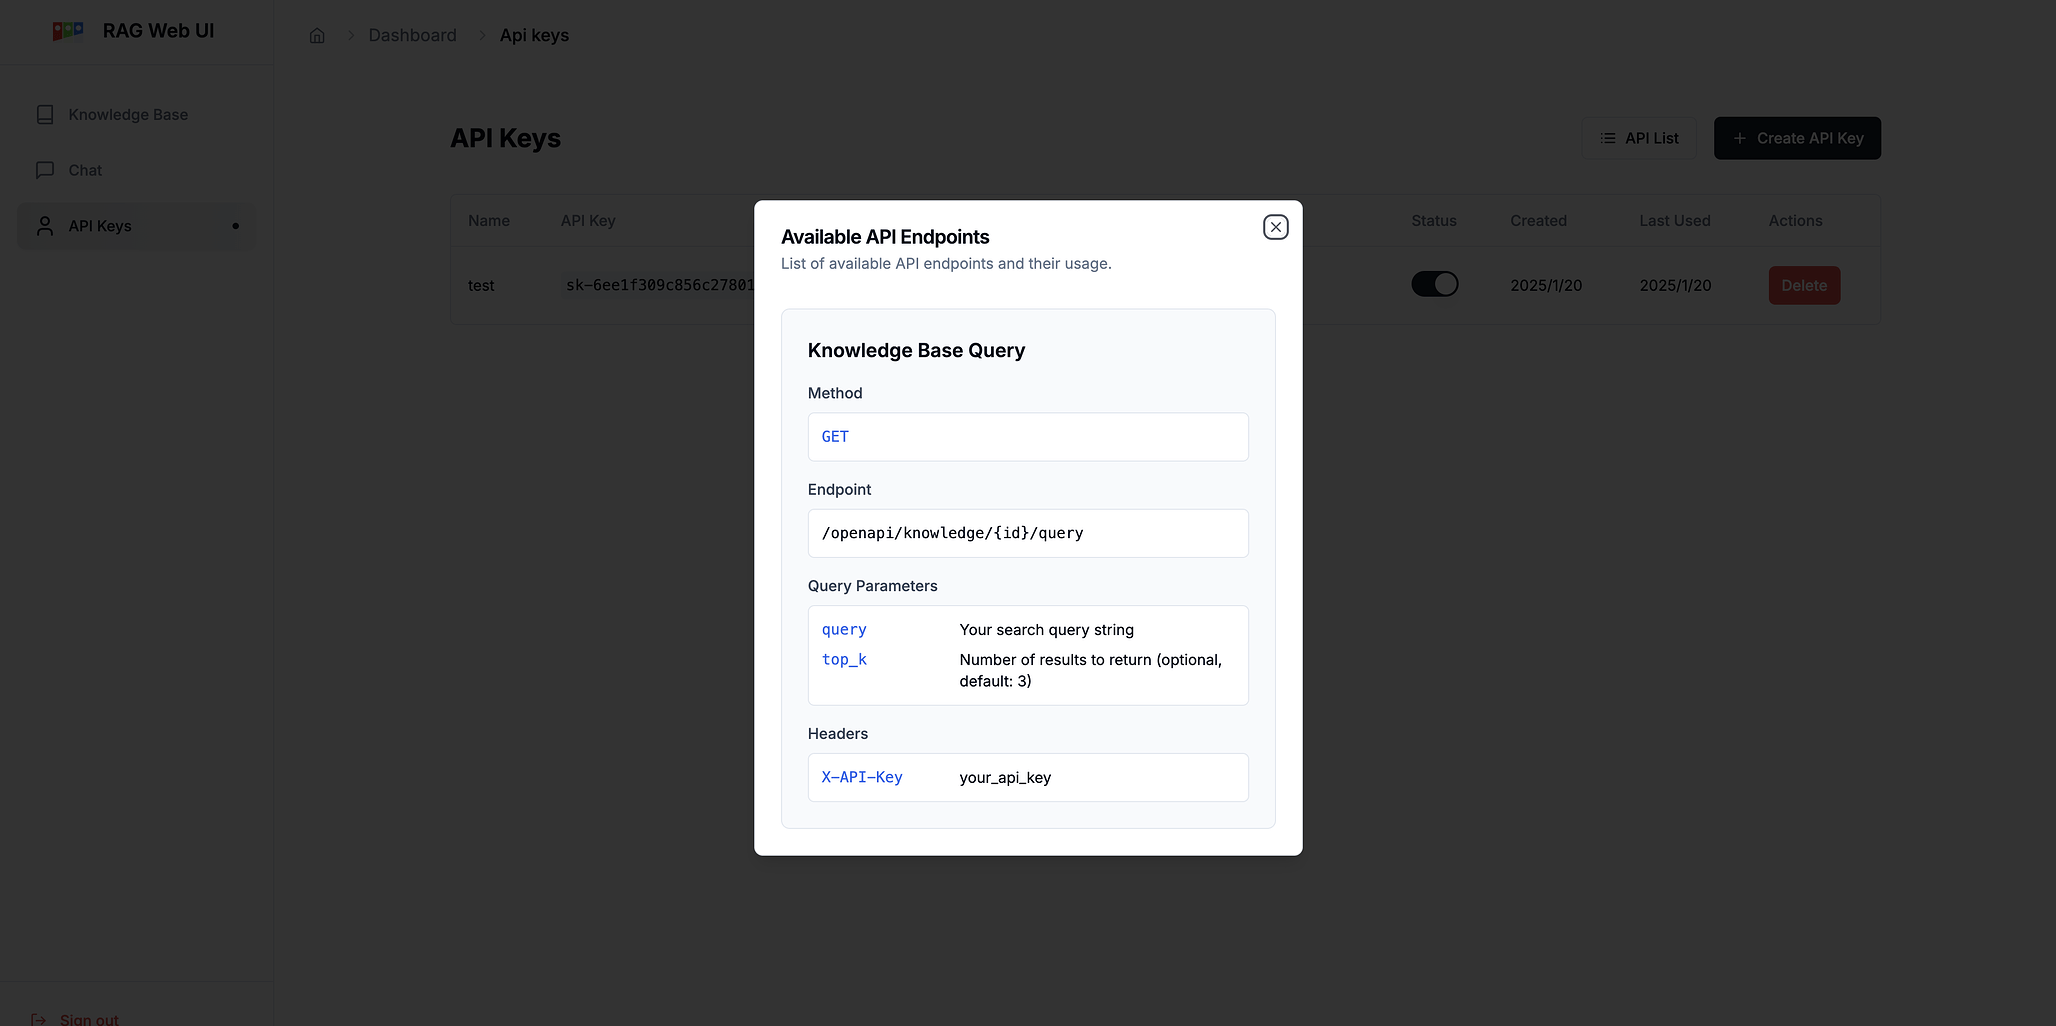Click the home icon in breadcrumb
2056x1026 pixels.
click(x=317, y=36)
